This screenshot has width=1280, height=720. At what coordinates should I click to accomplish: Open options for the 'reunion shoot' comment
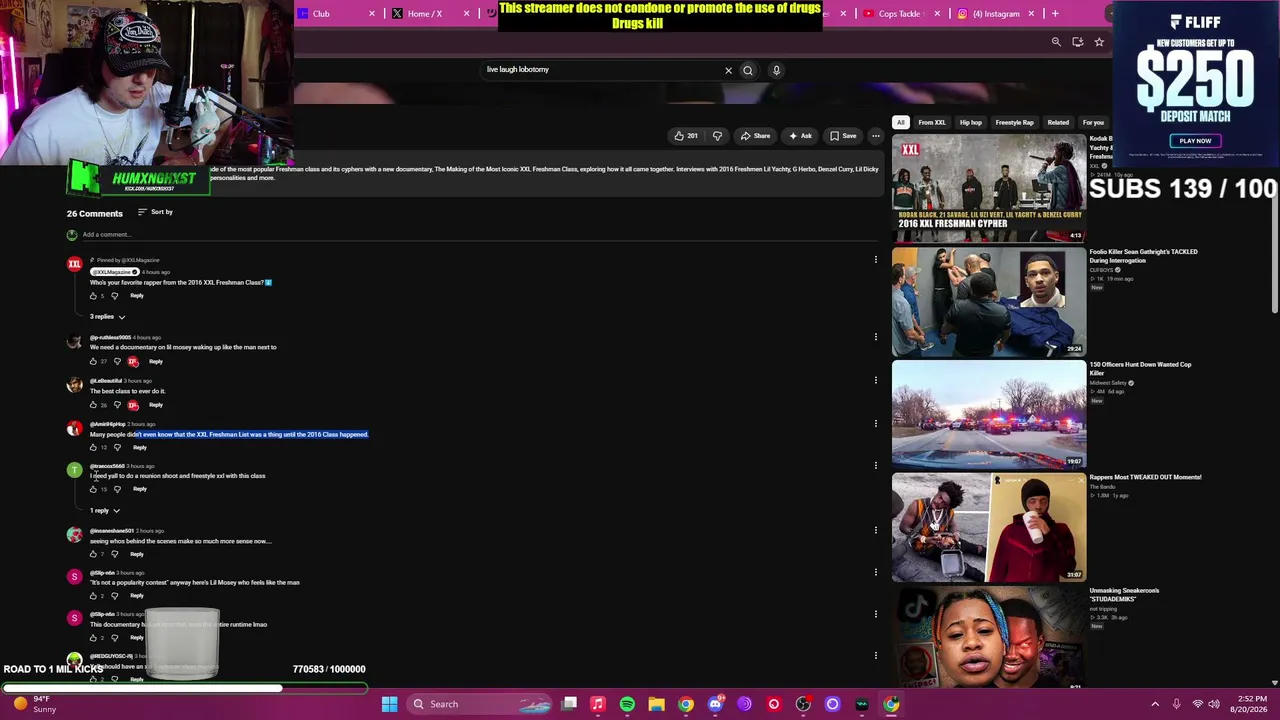coord(875,465)
